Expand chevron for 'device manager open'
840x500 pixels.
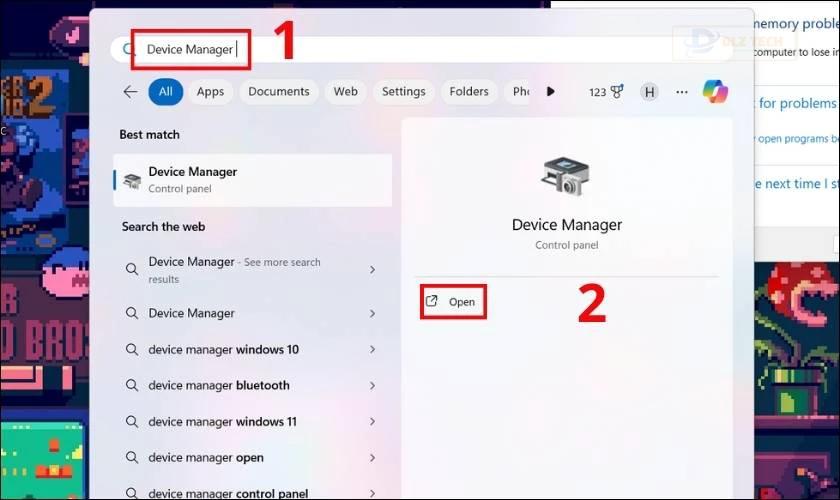[x=372, y=458]
